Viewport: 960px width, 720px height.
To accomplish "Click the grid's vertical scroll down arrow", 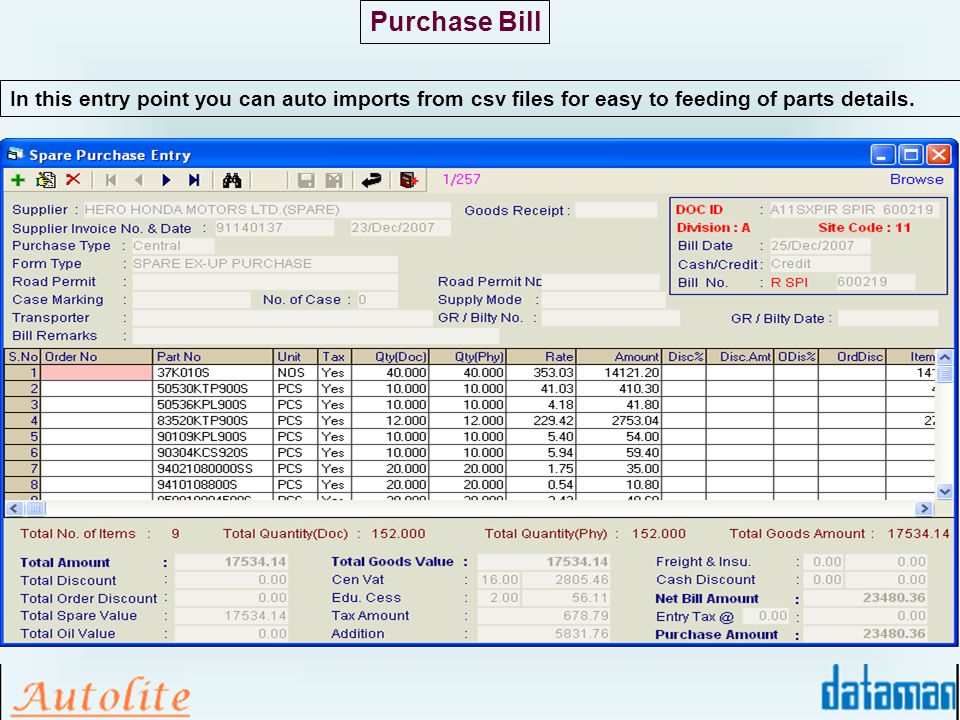I will point(944,491).
